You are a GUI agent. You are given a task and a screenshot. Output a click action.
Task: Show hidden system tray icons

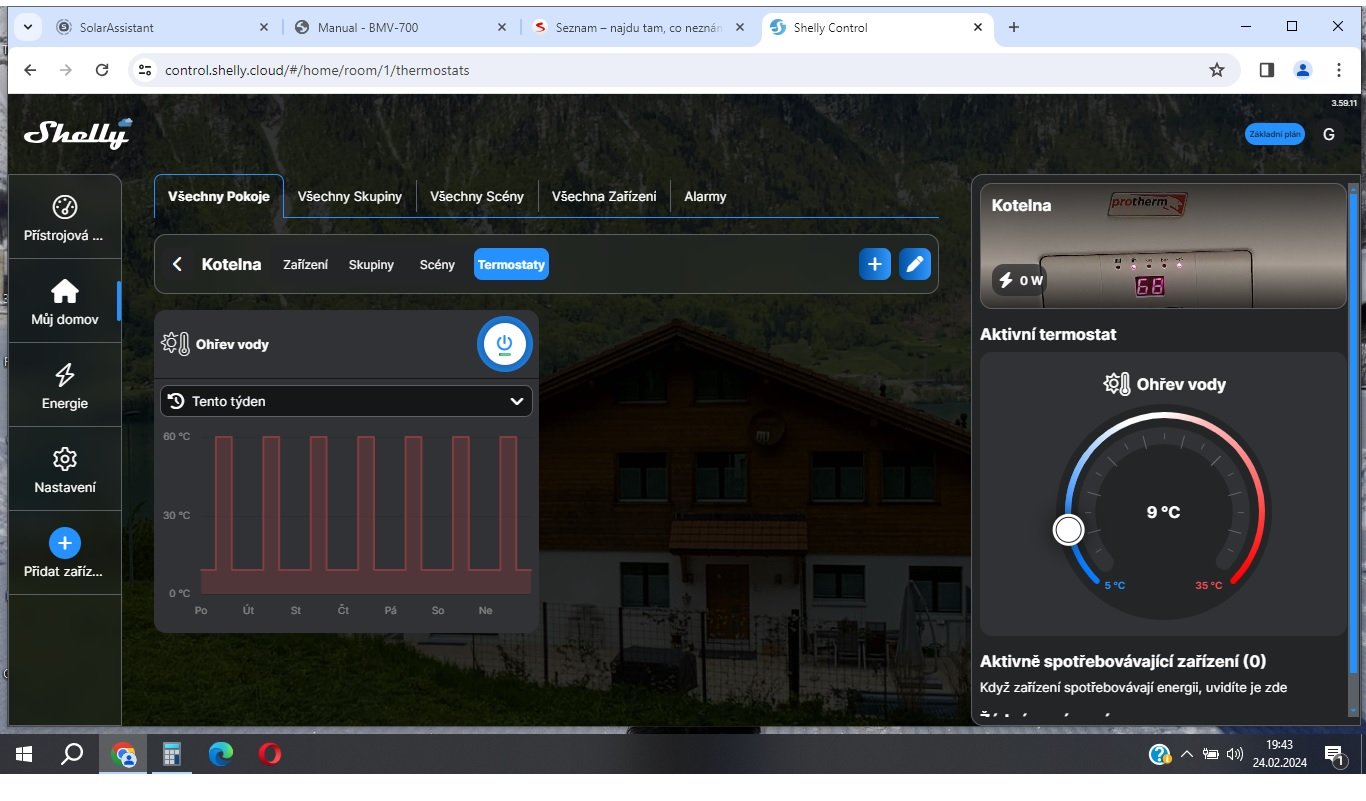tap(1187, 754)
